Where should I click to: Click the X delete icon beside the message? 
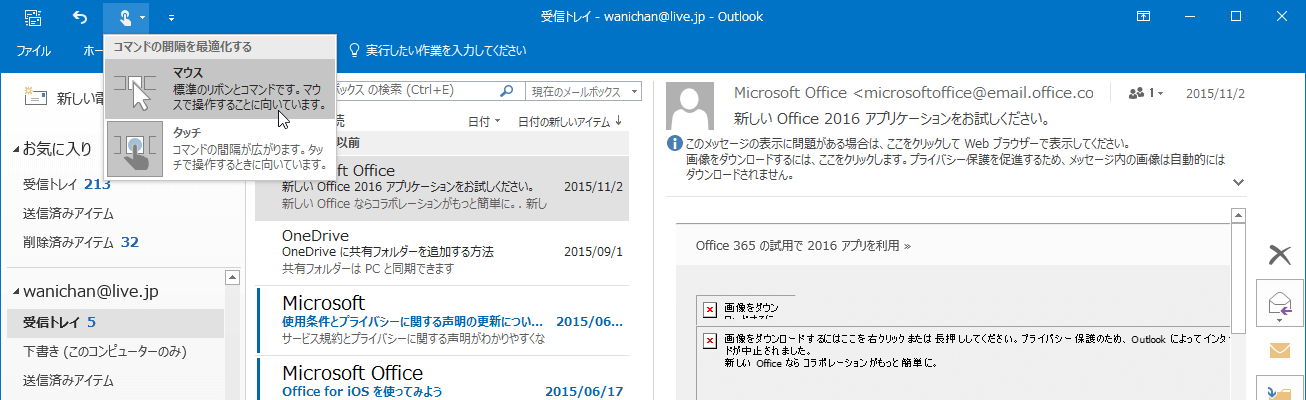1279,254
